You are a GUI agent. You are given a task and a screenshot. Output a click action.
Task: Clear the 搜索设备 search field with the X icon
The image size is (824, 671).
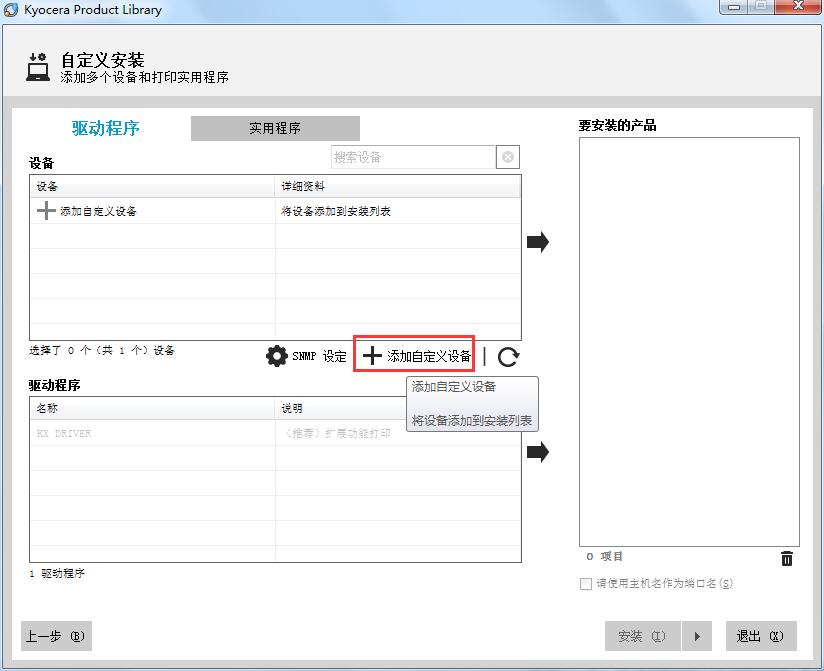coord(508,157)
